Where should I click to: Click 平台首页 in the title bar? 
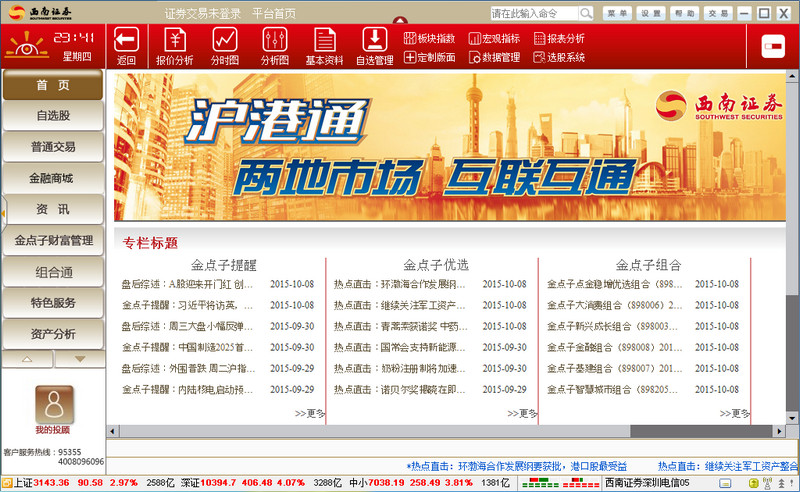tap(274, 14)
